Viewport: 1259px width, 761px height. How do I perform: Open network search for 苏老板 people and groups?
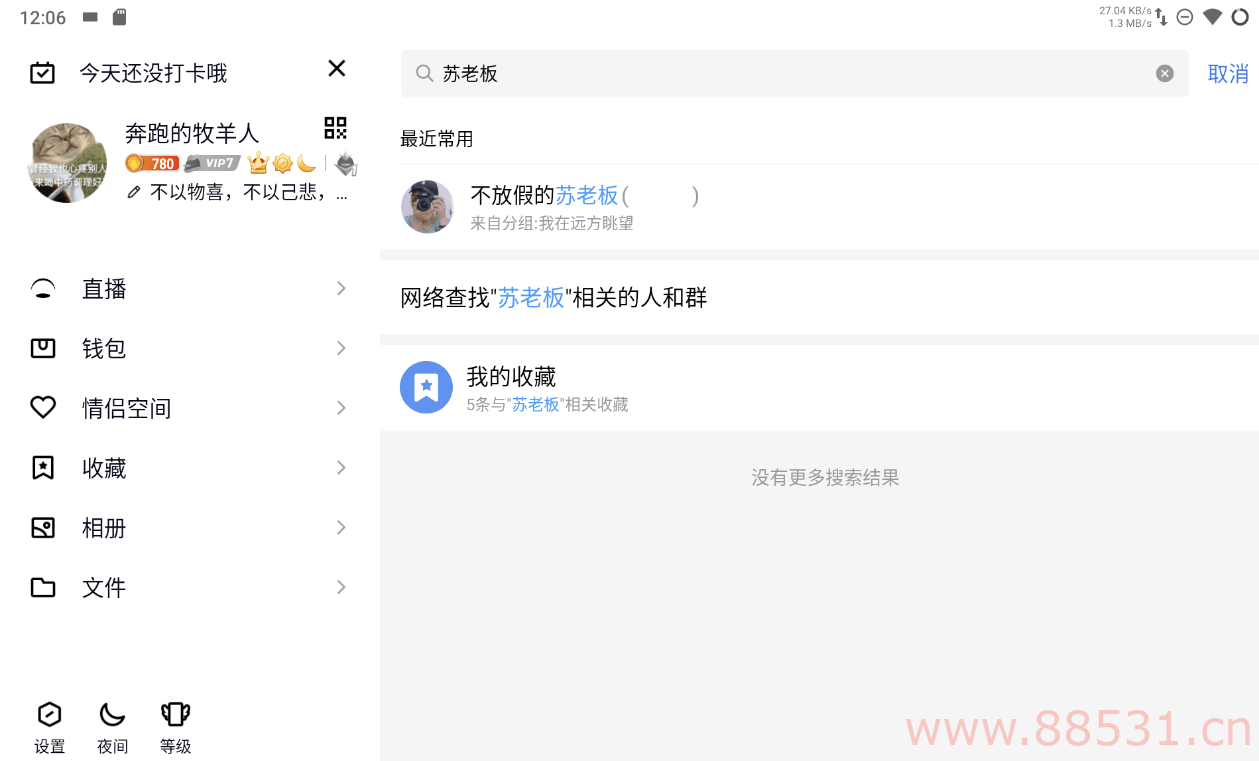(819, 297)
